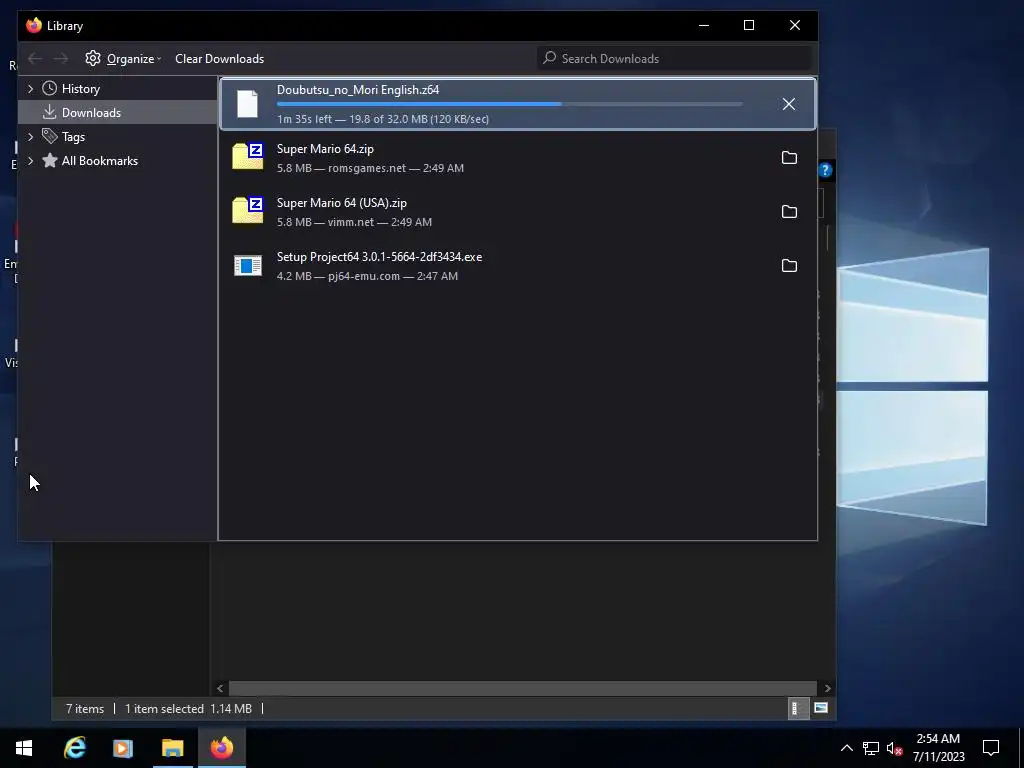Switch File Explorer to details view
This screenshot has height=768, width=1024.
click(x=797, y=708)
